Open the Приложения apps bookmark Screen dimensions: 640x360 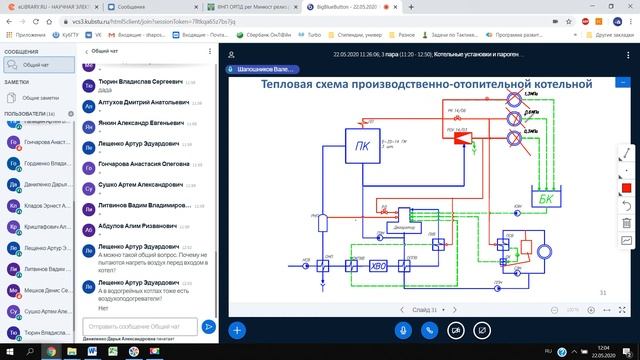pos(26,35)
